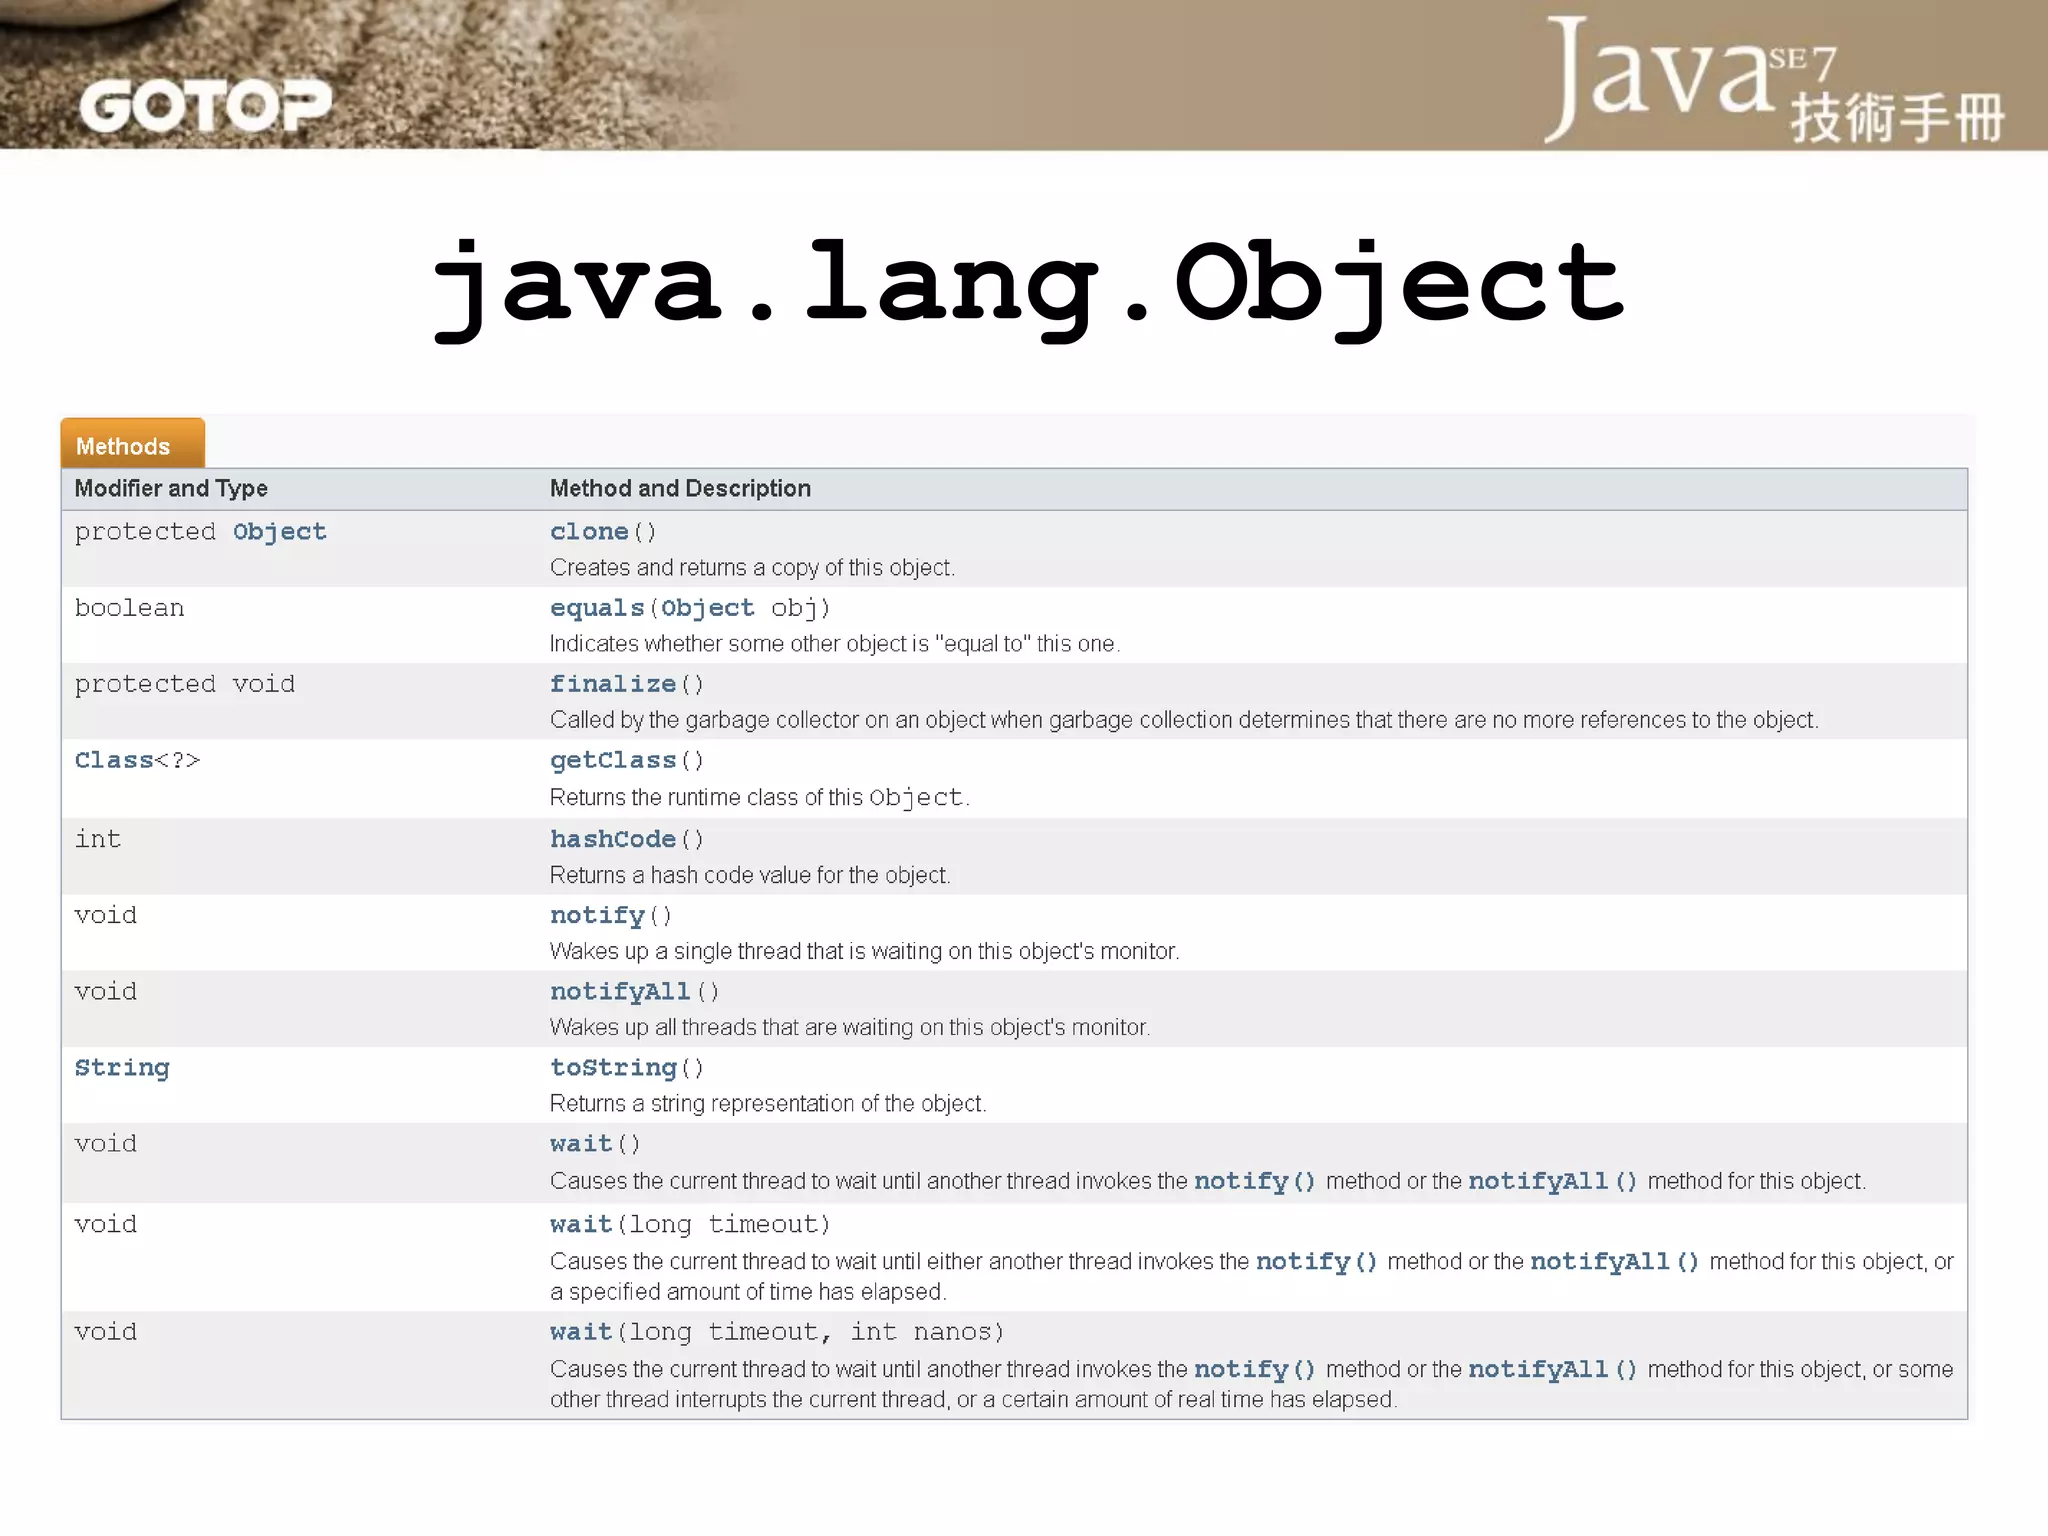The width and height of the screenshot is (2048, 1536).
Task: Click notifyAll() in wait(long timeout, int nanos) description
Action: click(x=1553, y=1369)
